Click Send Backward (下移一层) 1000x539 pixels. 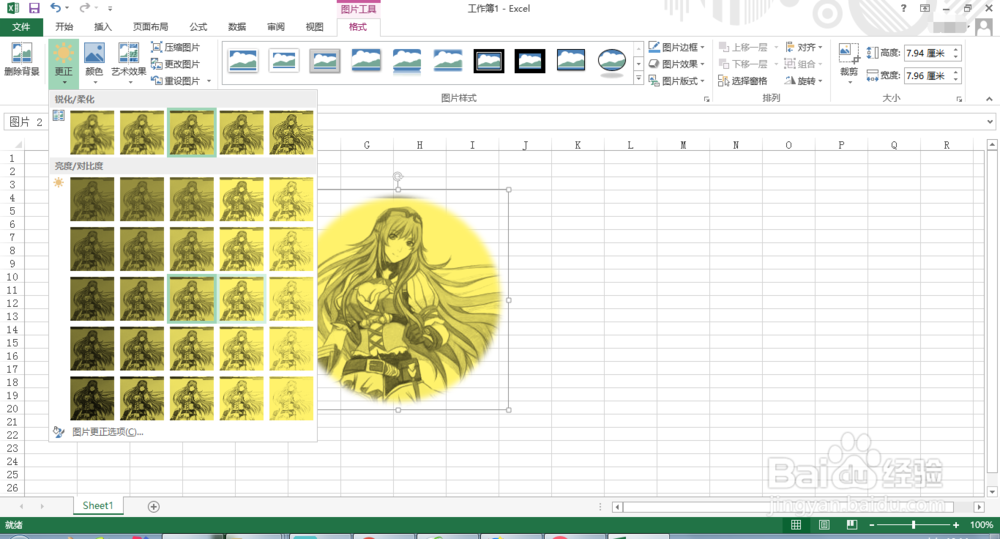pos(743,64)
